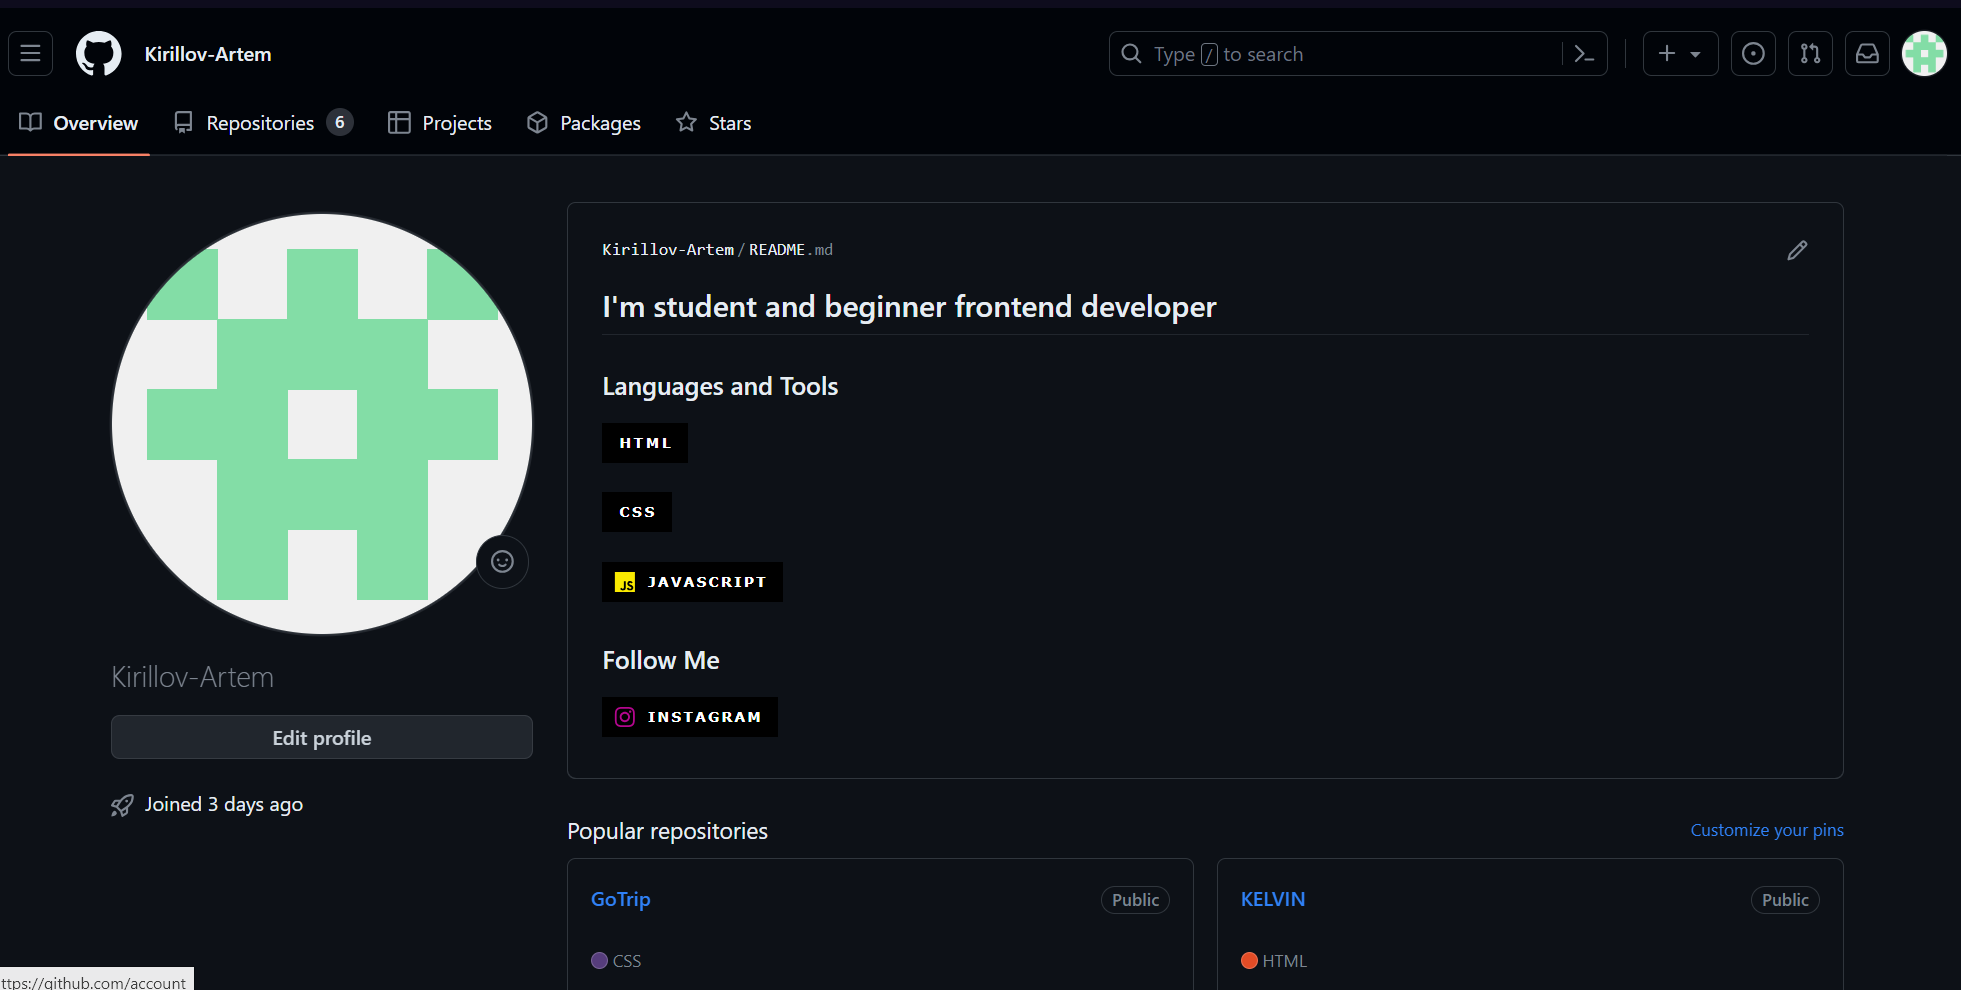Open the user avatar menu

coord(1924,54)
